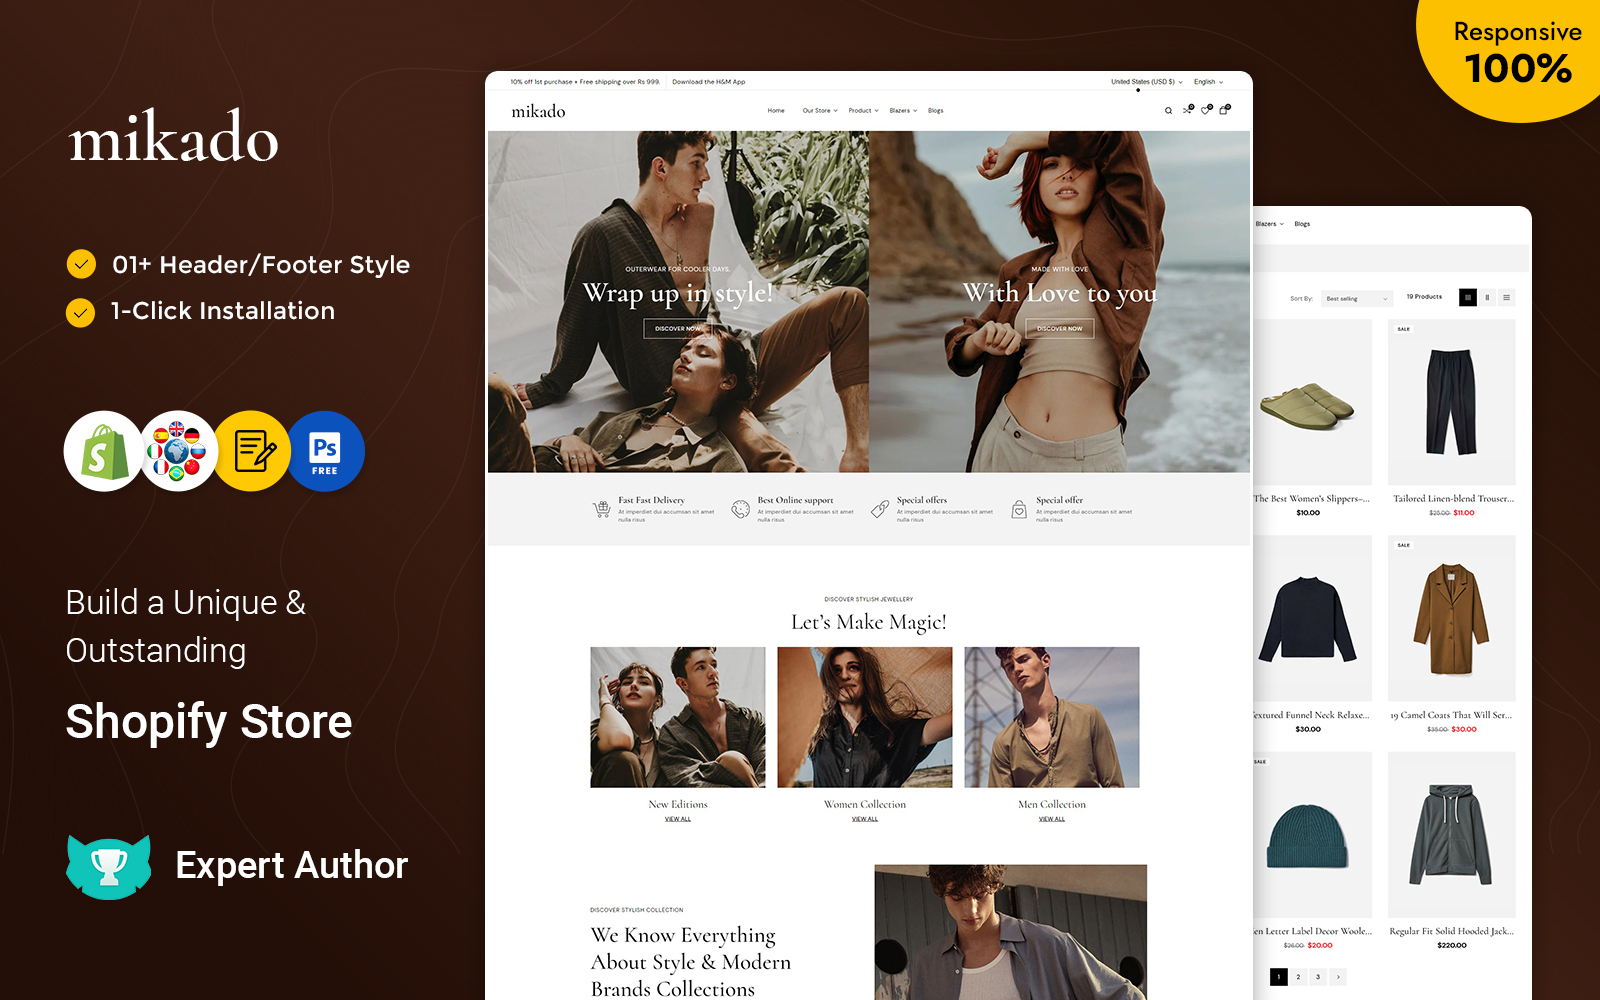
Task: Open the shopping bag cart icon
Action: point(1224,110)
